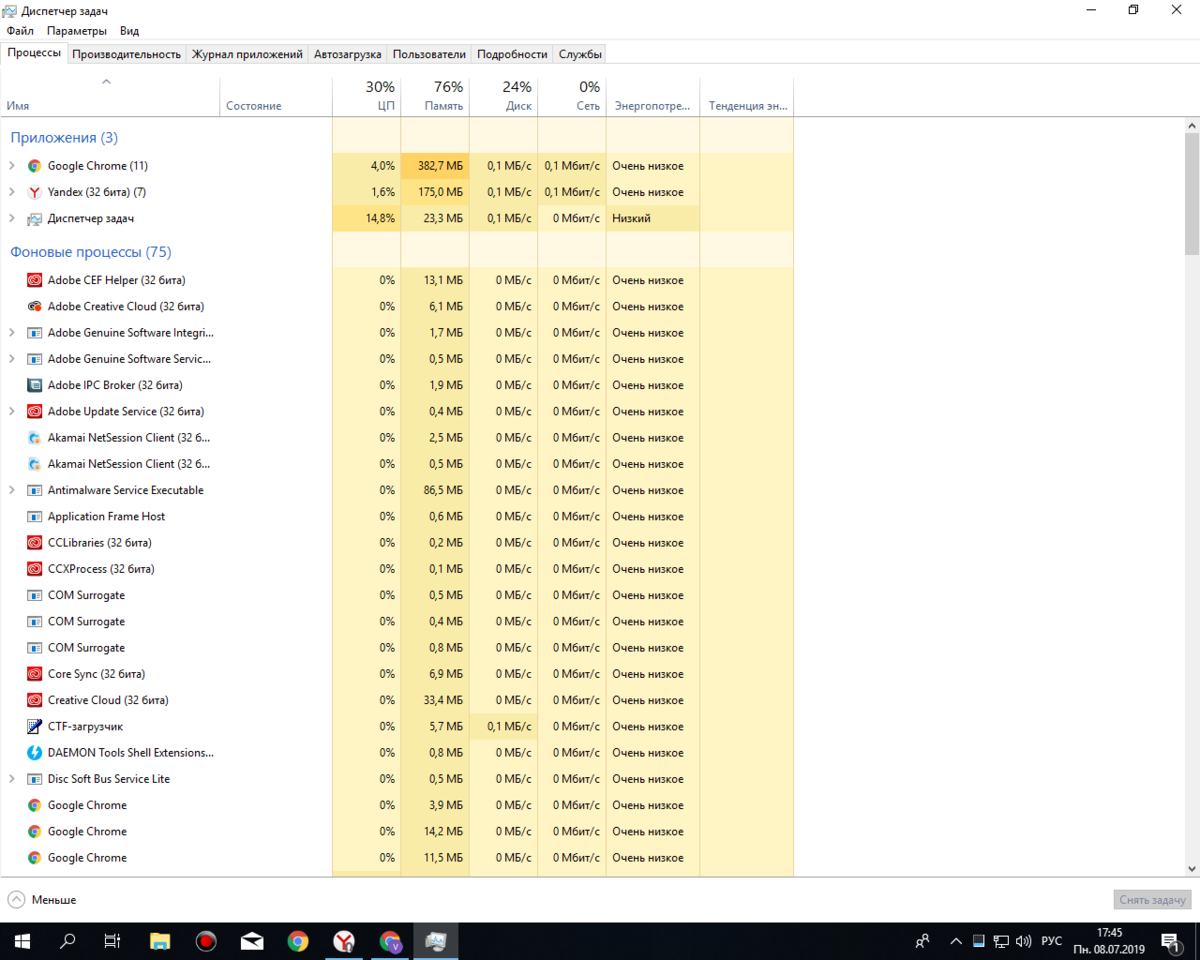
Task: Click the scrollbar down arrow
Action: coord(1191,869)
